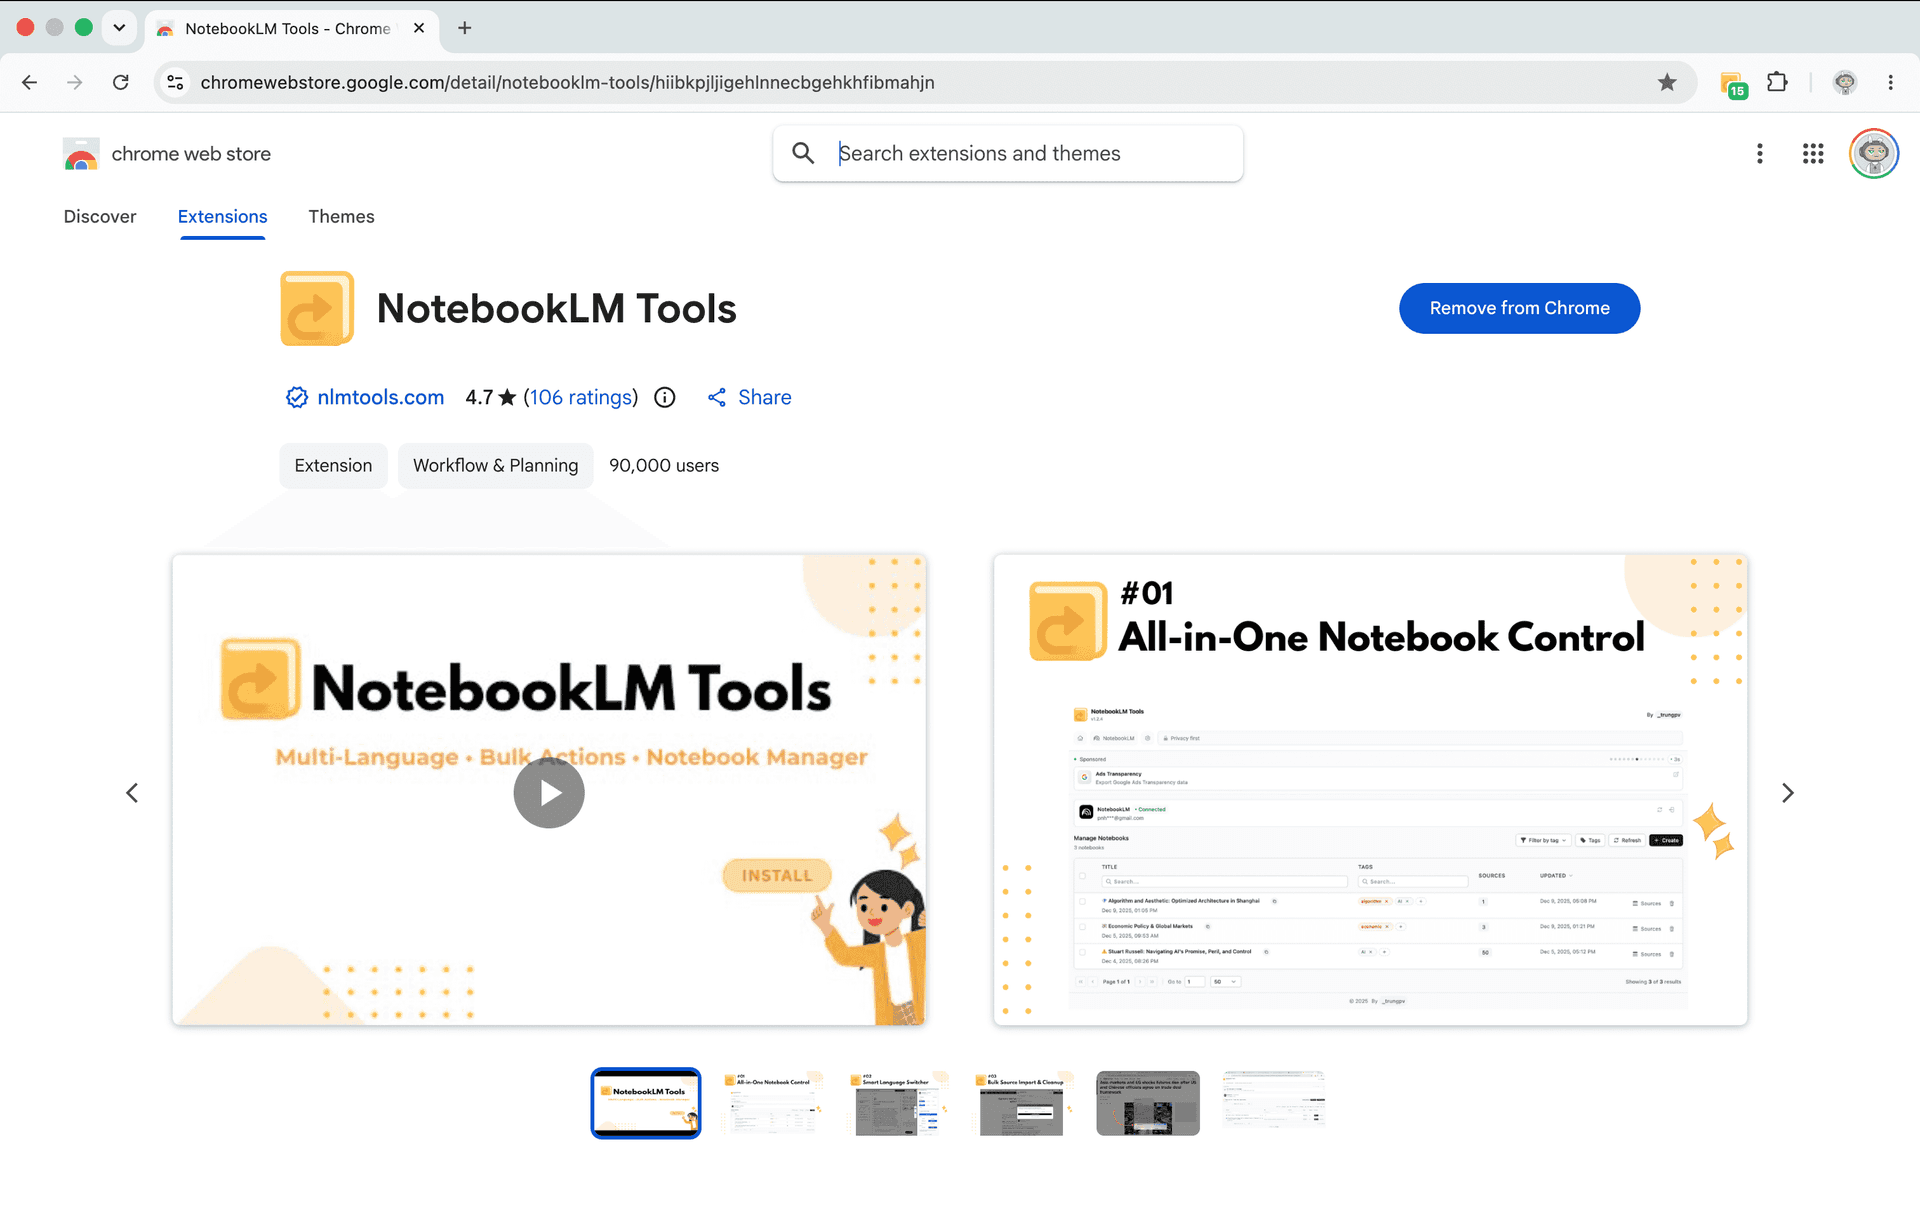Switch to the Discover tab

pos(100,216)
